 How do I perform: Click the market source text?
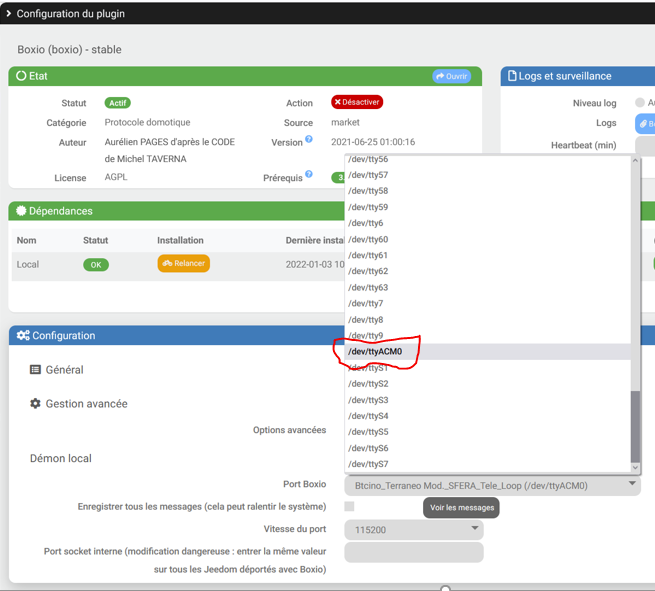pyautogui.click(x=345, y=122)
